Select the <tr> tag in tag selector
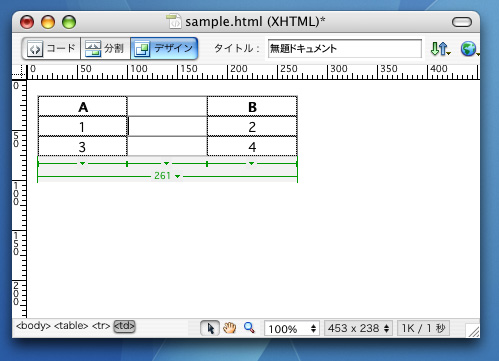499x361 pixels. coord(101,326)
